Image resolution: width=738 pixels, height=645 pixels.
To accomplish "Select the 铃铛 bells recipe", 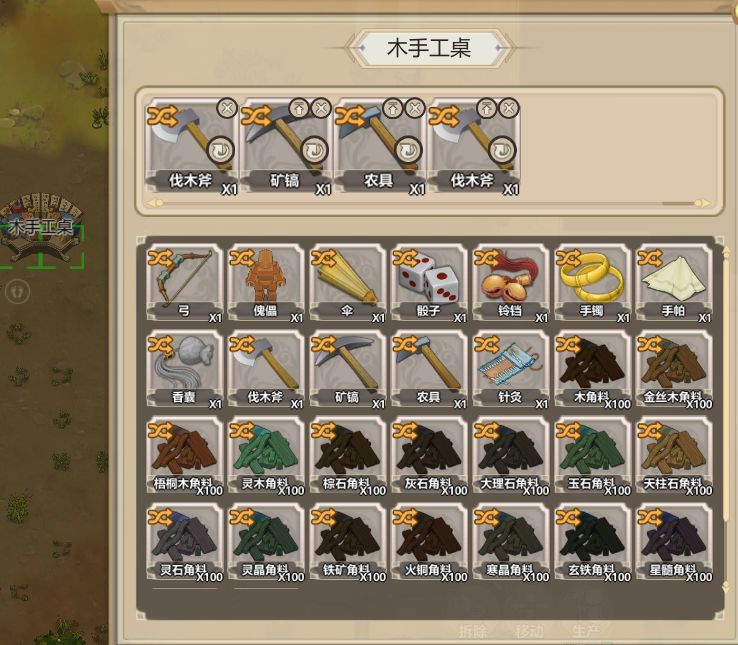I will tap(511, 283).
